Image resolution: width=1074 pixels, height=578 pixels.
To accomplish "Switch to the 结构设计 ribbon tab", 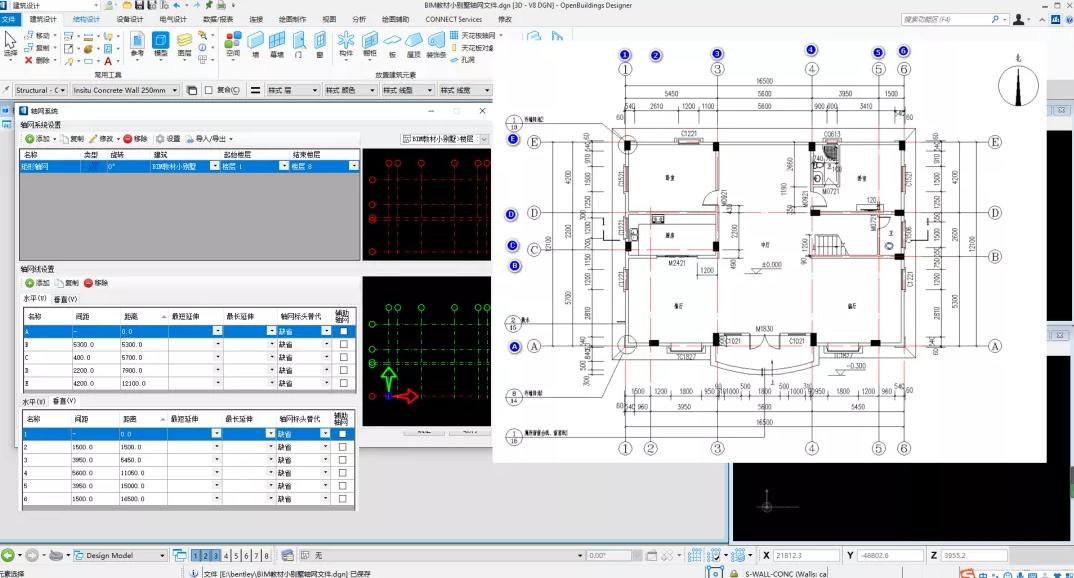I will click(x=86, y=19).
